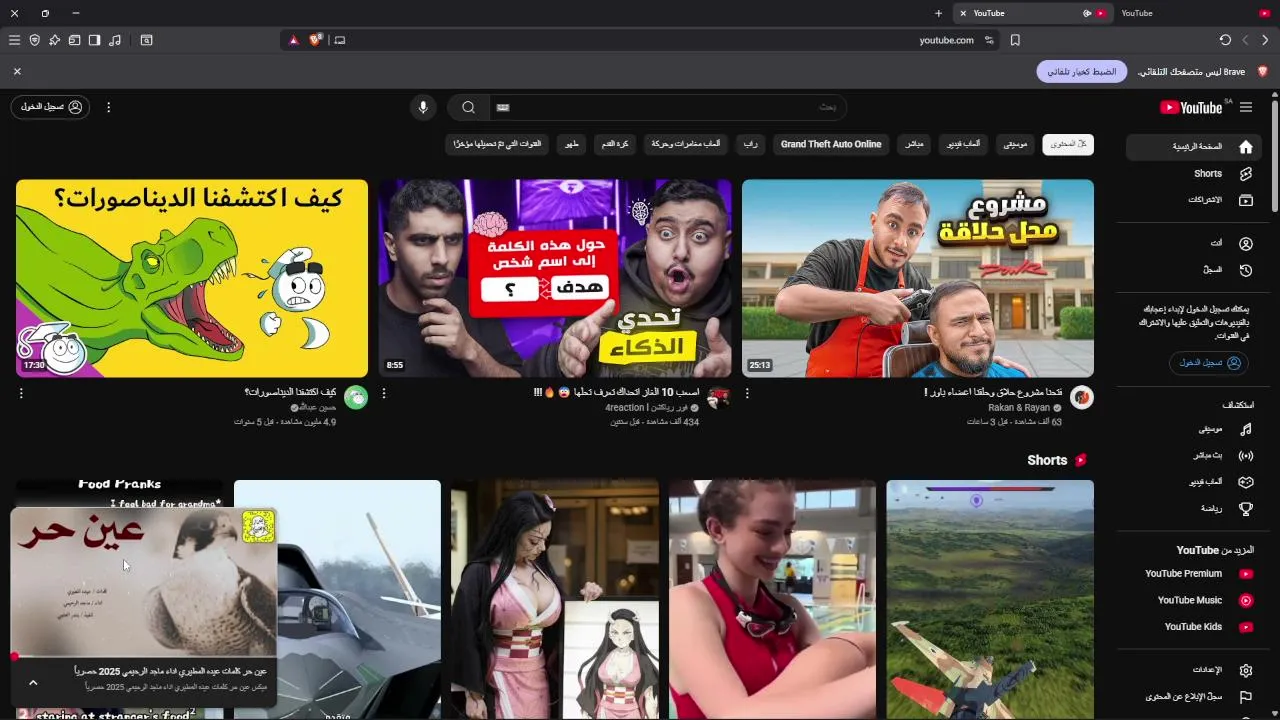Open the Brave VPN shield icon
The image size is (1280, 720).
point(34,40)
